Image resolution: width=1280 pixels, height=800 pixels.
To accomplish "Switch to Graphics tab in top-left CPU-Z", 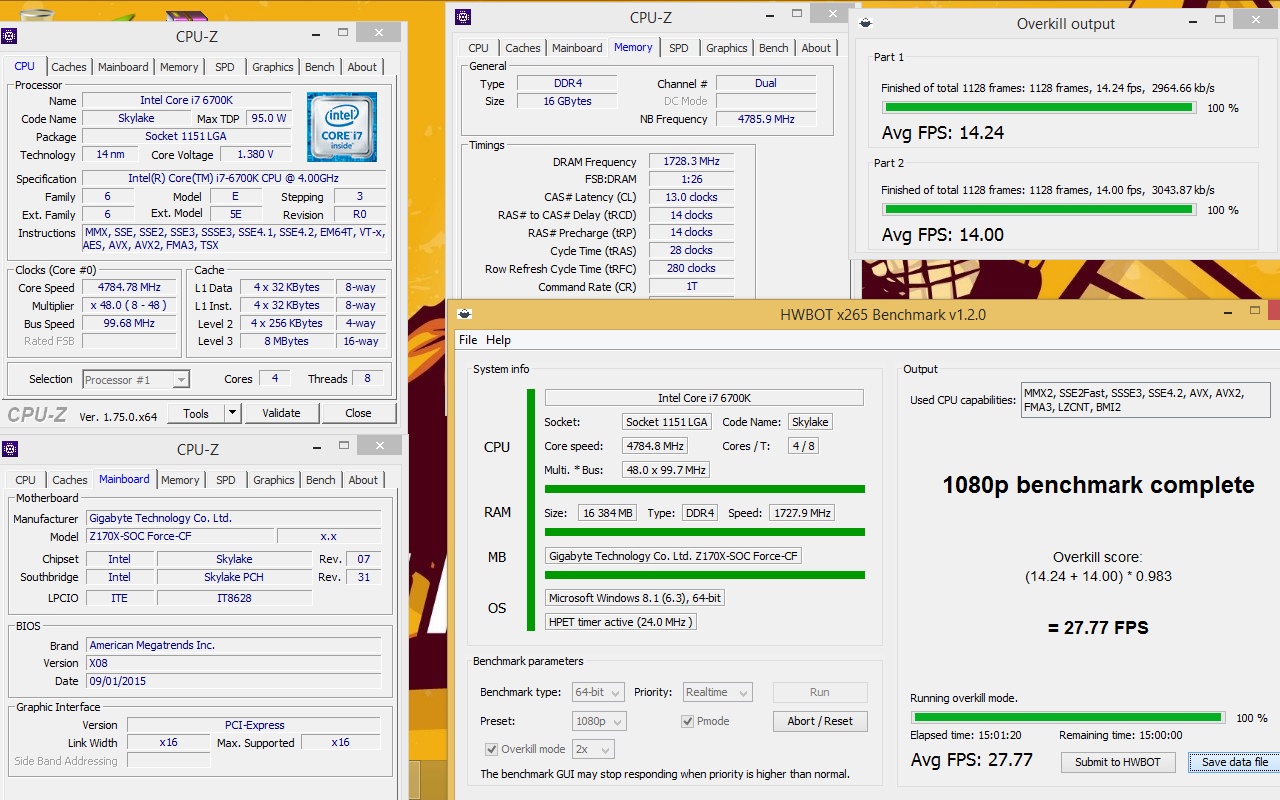I will 273,67.
